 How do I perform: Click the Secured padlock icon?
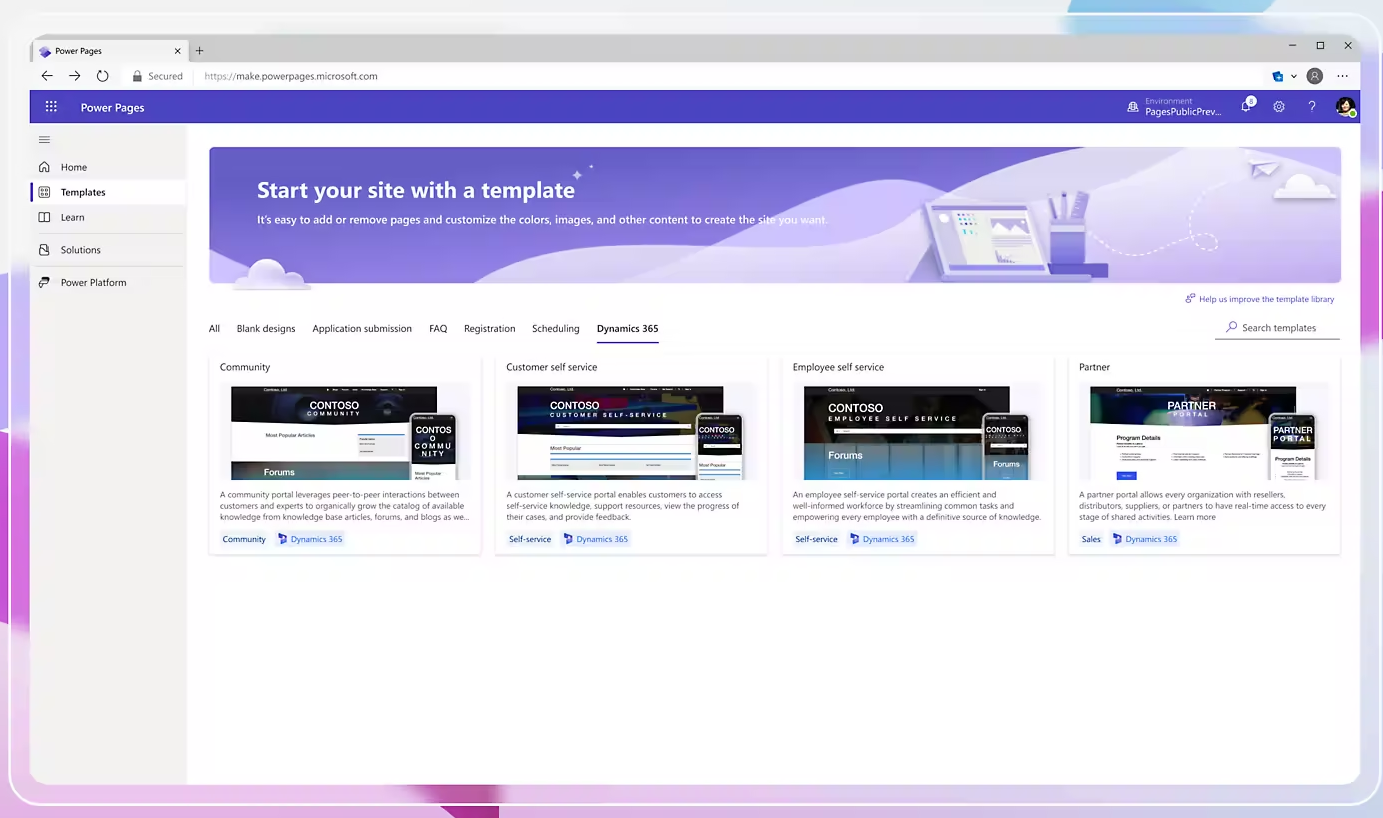(137, 76)
